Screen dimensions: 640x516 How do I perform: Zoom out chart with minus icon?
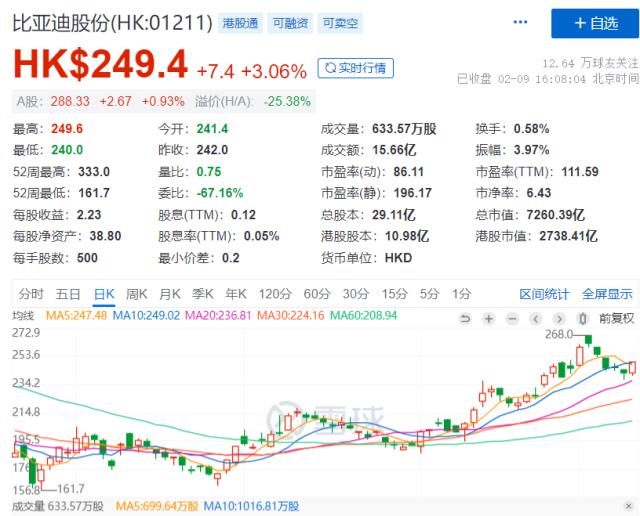[x=512, y=318]
